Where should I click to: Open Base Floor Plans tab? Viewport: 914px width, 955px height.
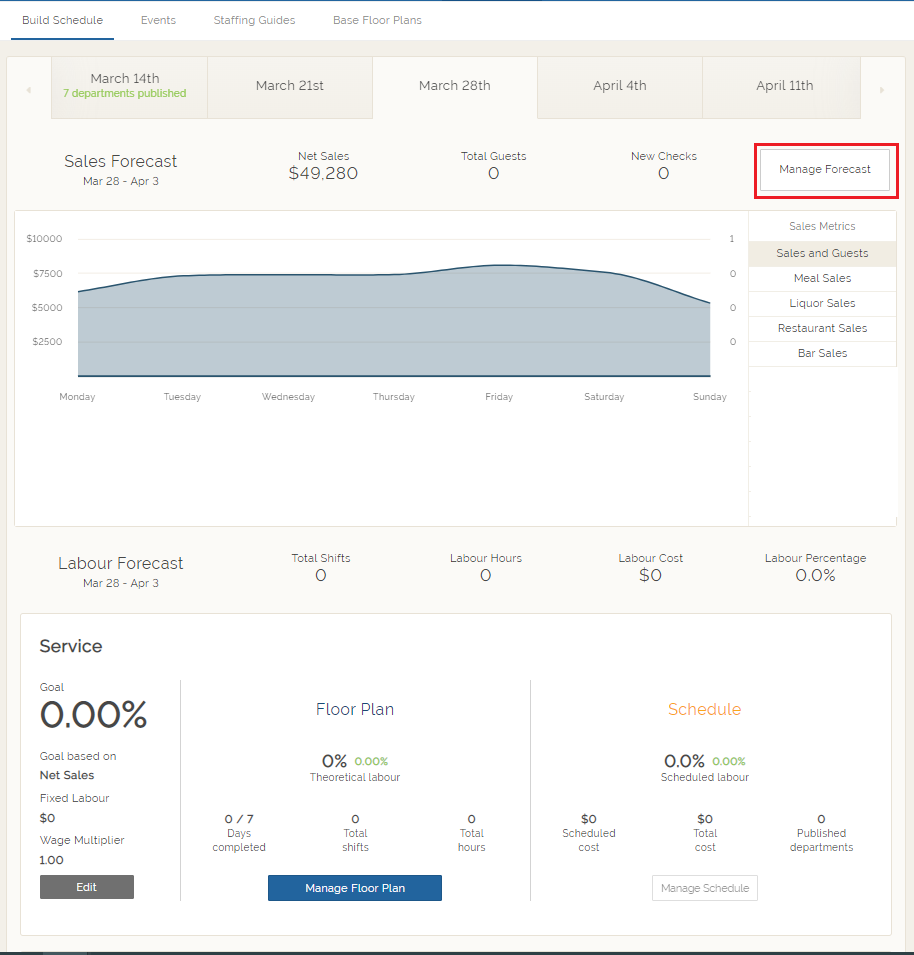click(x=377, y=20)
